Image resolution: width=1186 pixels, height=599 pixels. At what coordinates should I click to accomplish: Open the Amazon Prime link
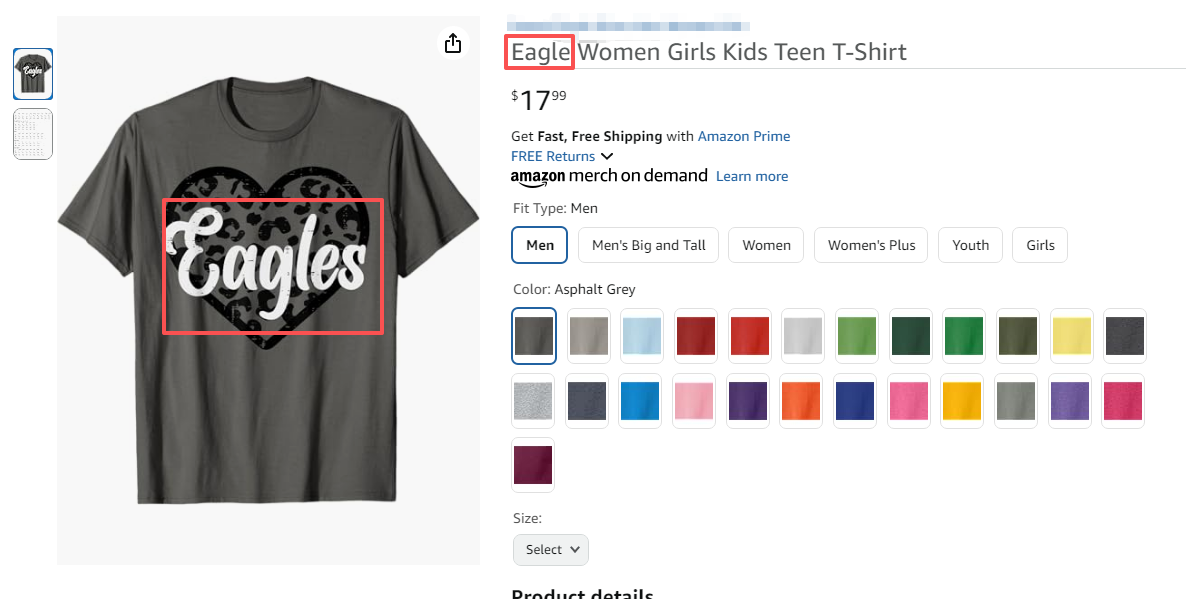(x=744, y=136)
